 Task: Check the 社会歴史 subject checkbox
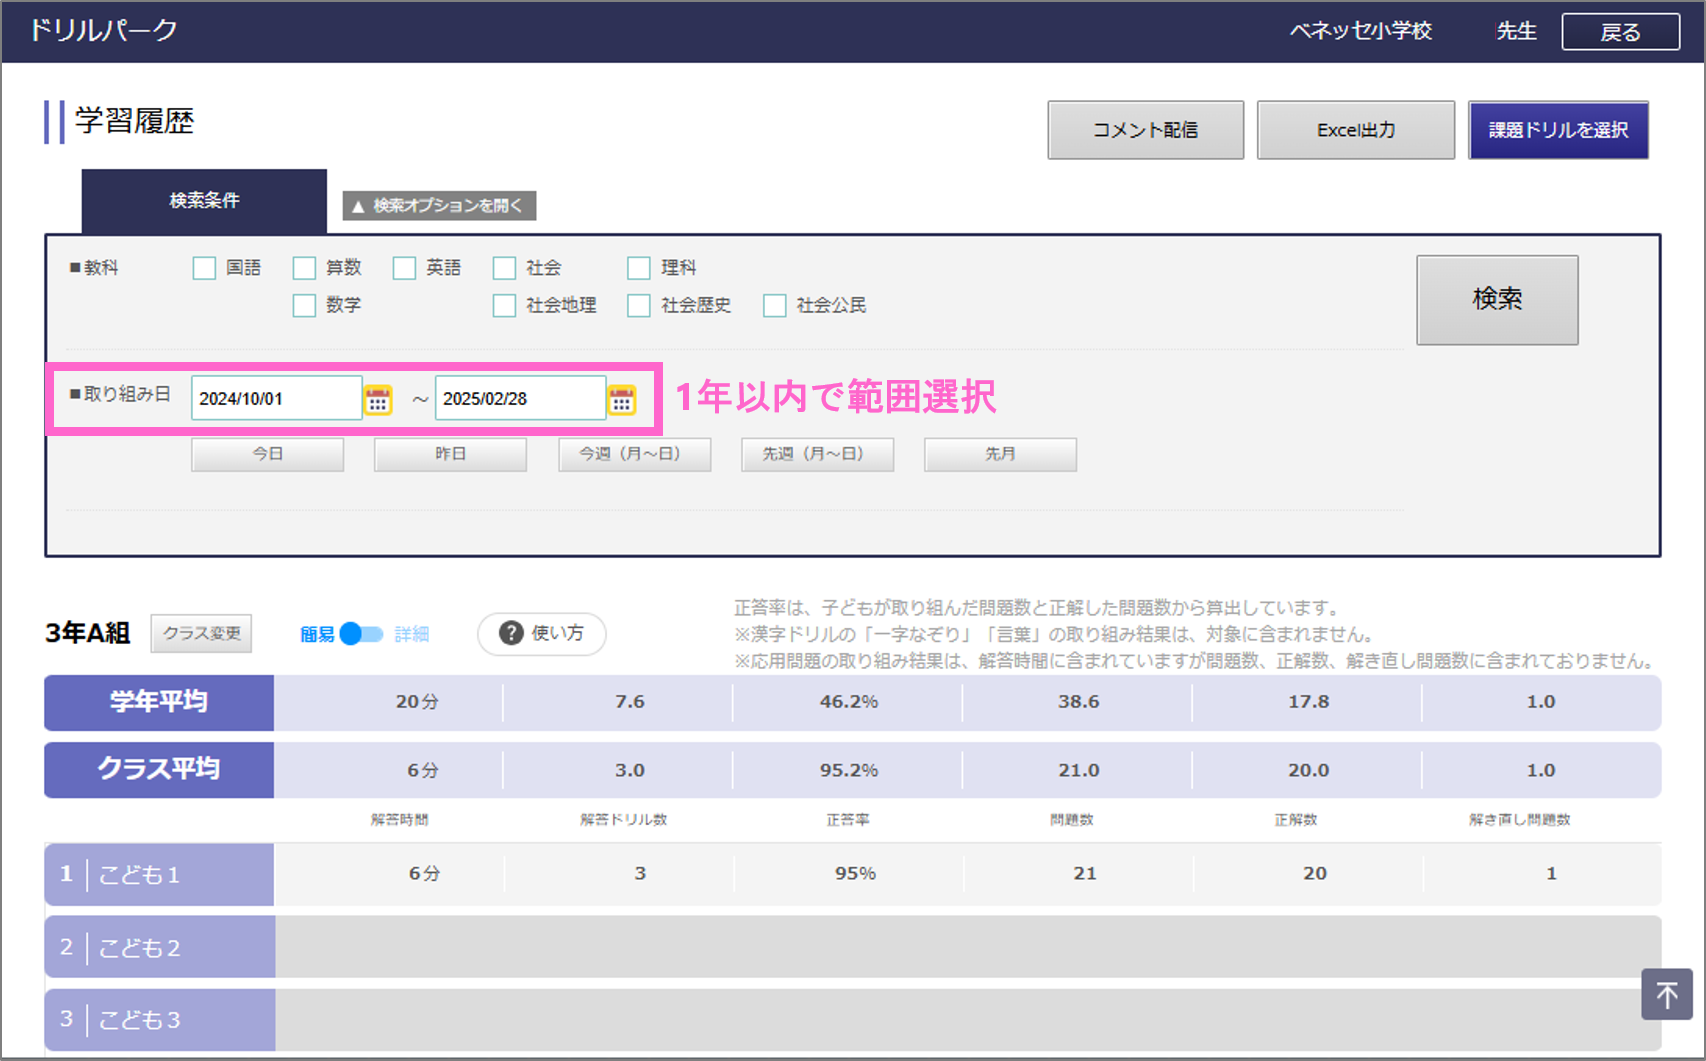click(638, 305)
